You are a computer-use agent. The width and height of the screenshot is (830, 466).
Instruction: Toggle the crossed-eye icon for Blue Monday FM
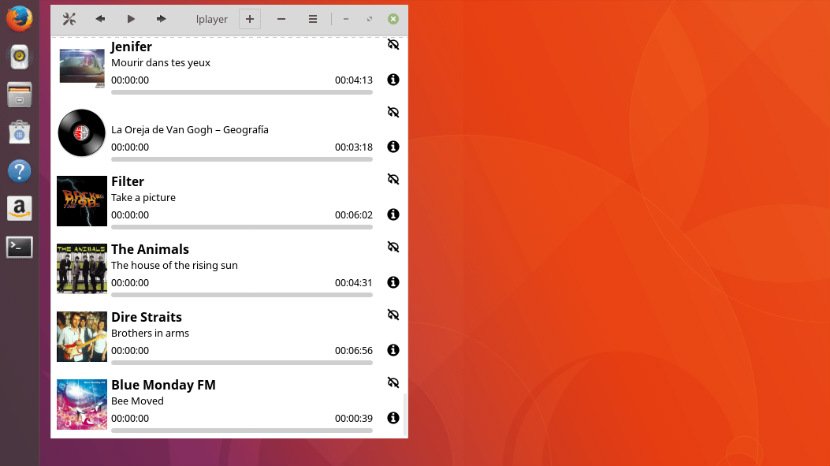(393, 382)
